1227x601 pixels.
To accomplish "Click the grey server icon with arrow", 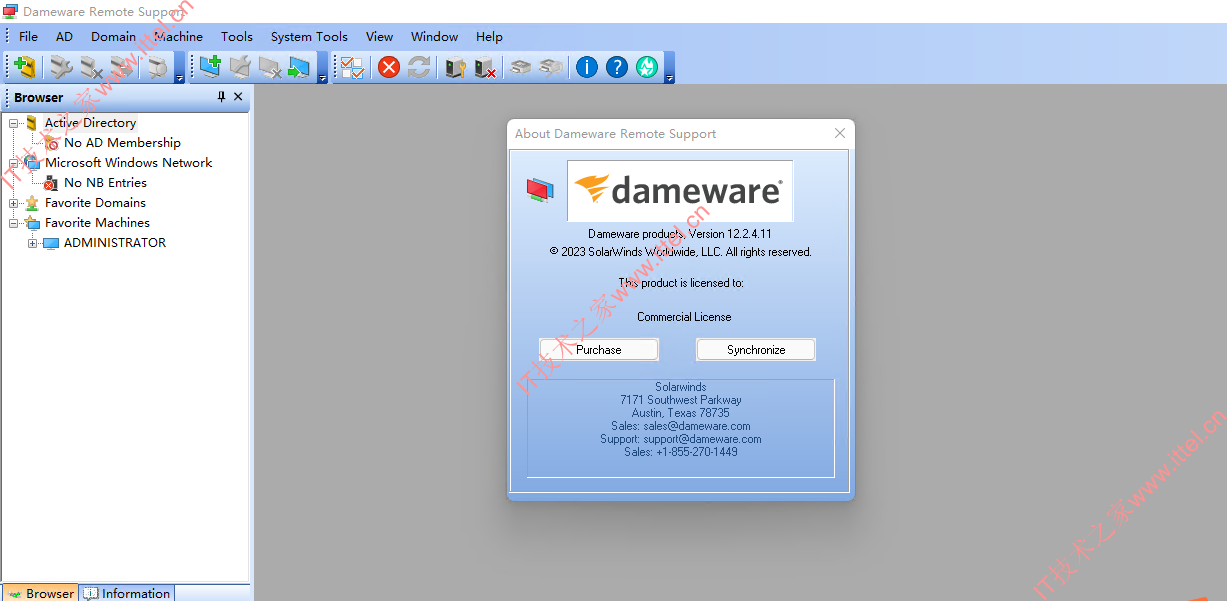I will [122, 67].
